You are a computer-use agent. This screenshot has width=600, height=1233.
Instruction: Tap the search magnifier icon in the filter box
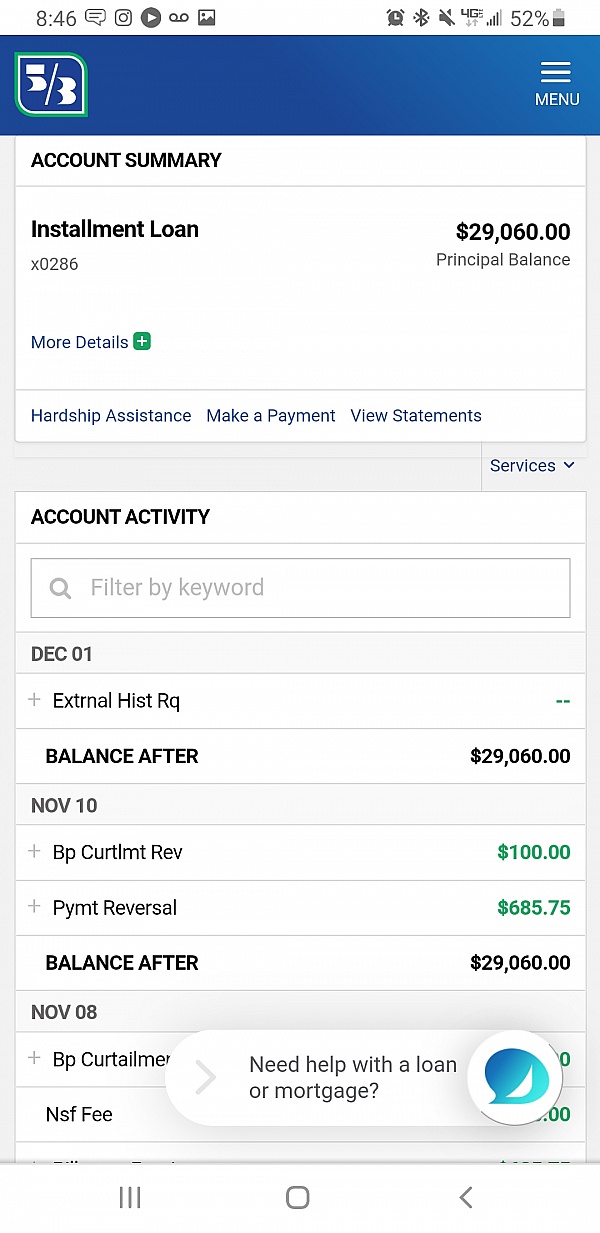(60, 588)
